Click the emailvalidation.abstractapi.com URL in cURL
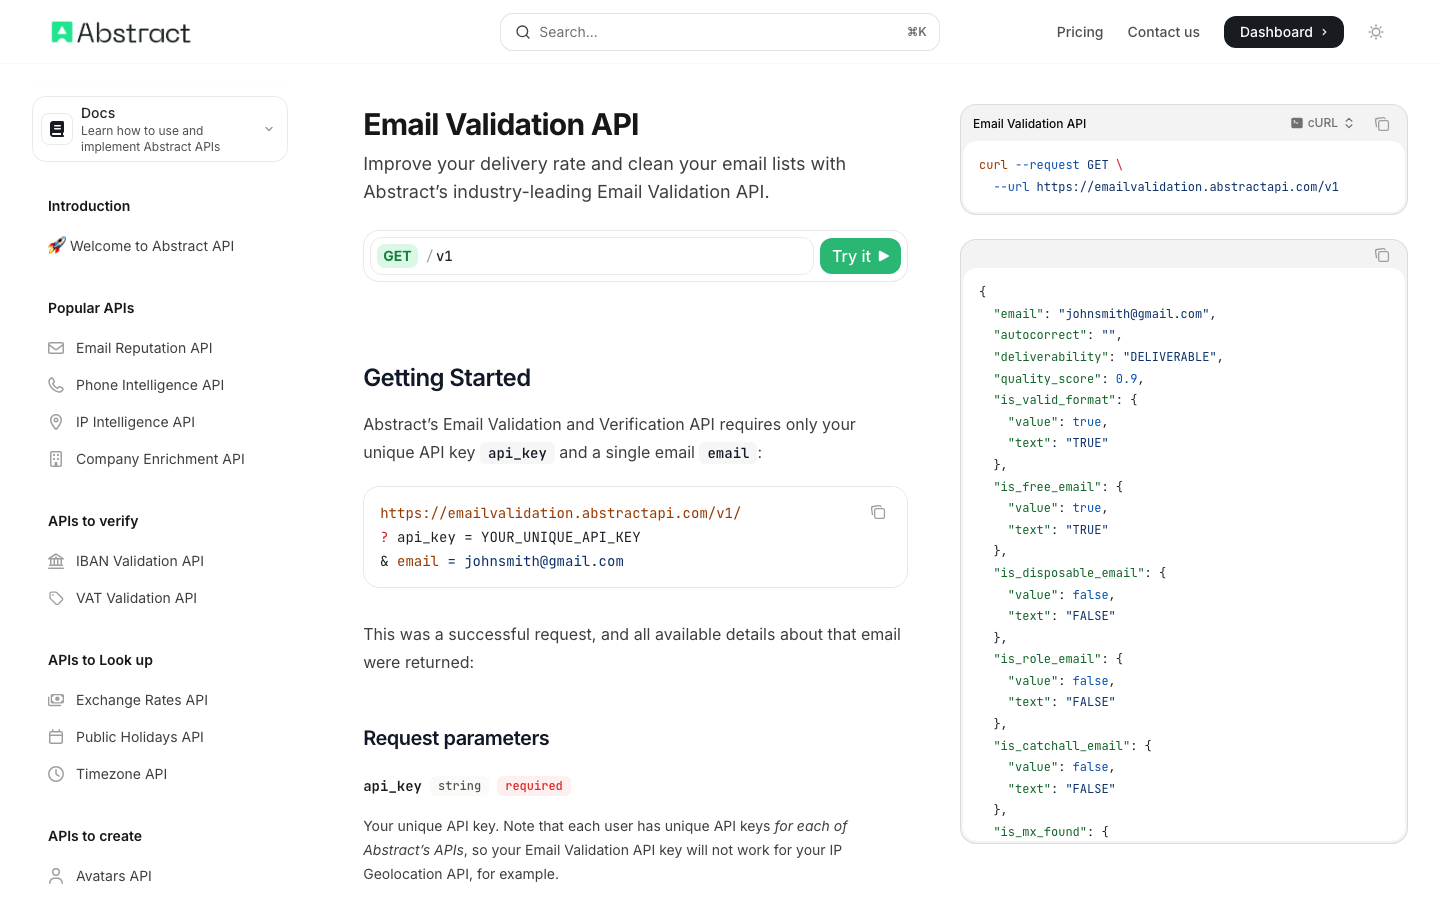 1187,187
